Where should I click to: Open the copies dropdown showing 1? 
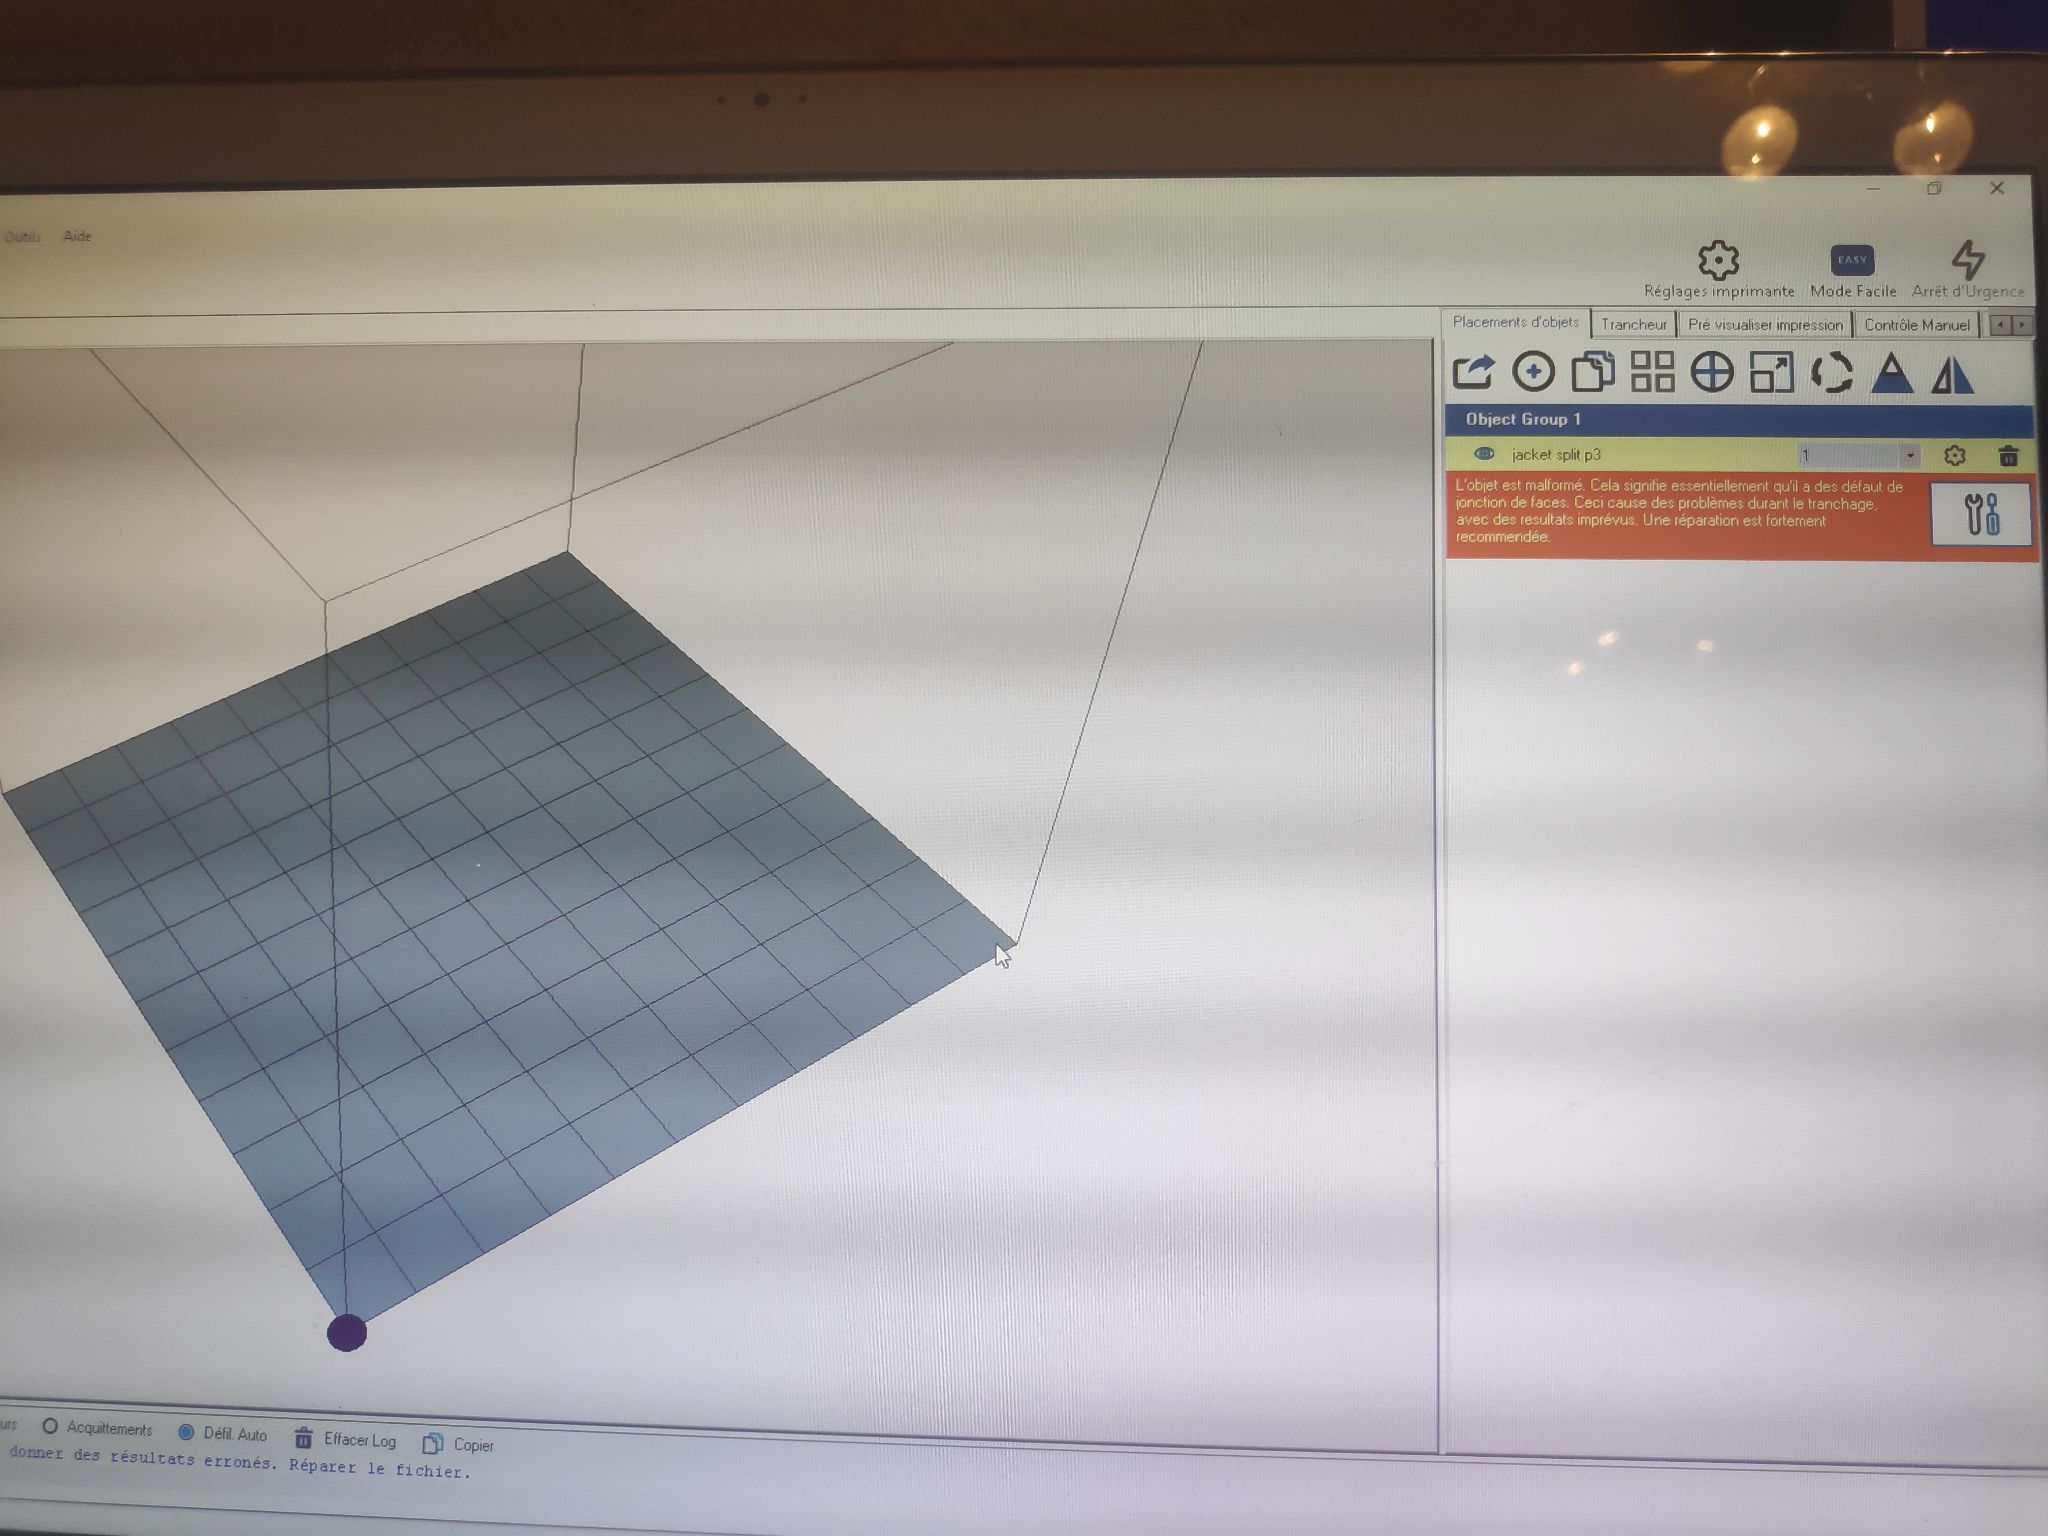1859,456
